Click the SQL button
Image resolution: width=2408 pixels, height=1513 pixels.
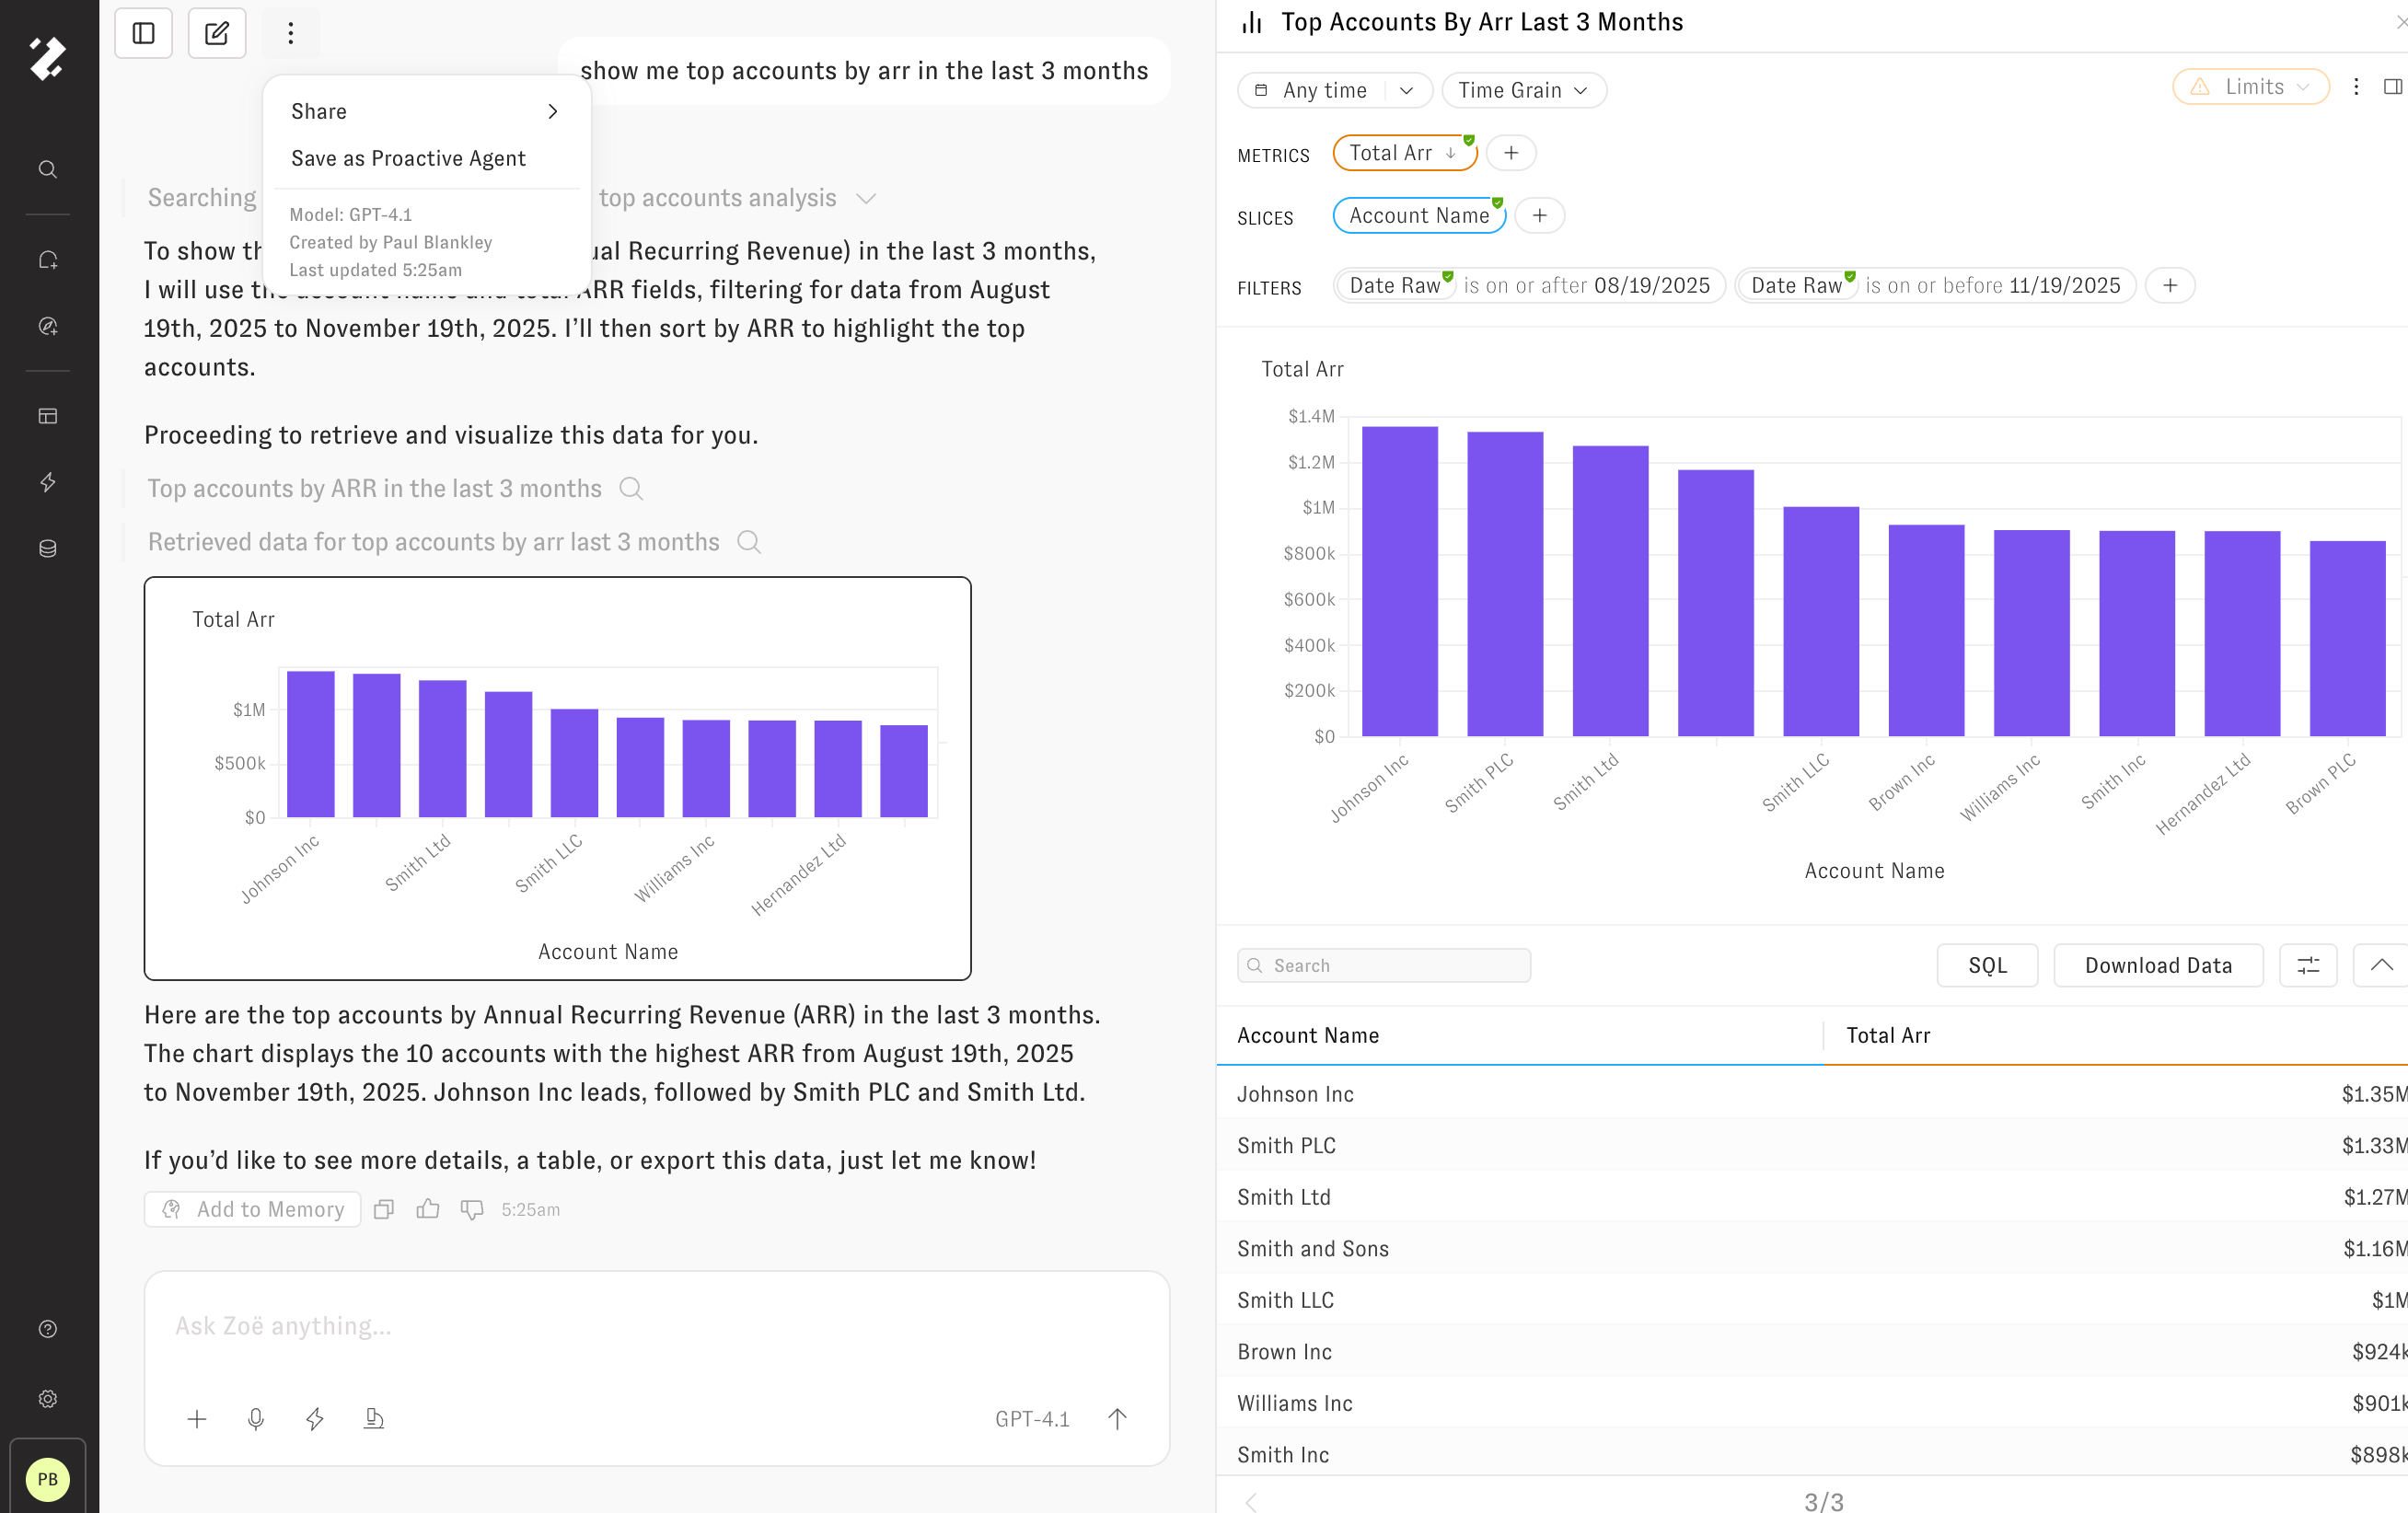click(1986, 965)
